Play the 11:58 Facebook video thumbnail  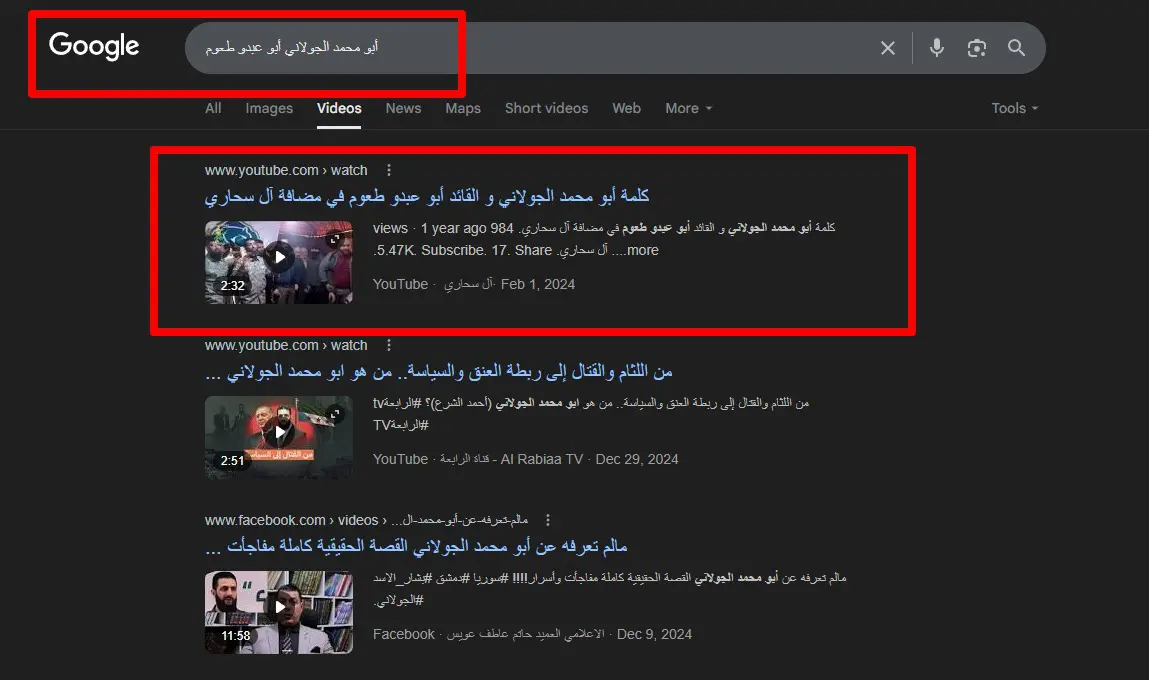[x=278, y=613]
